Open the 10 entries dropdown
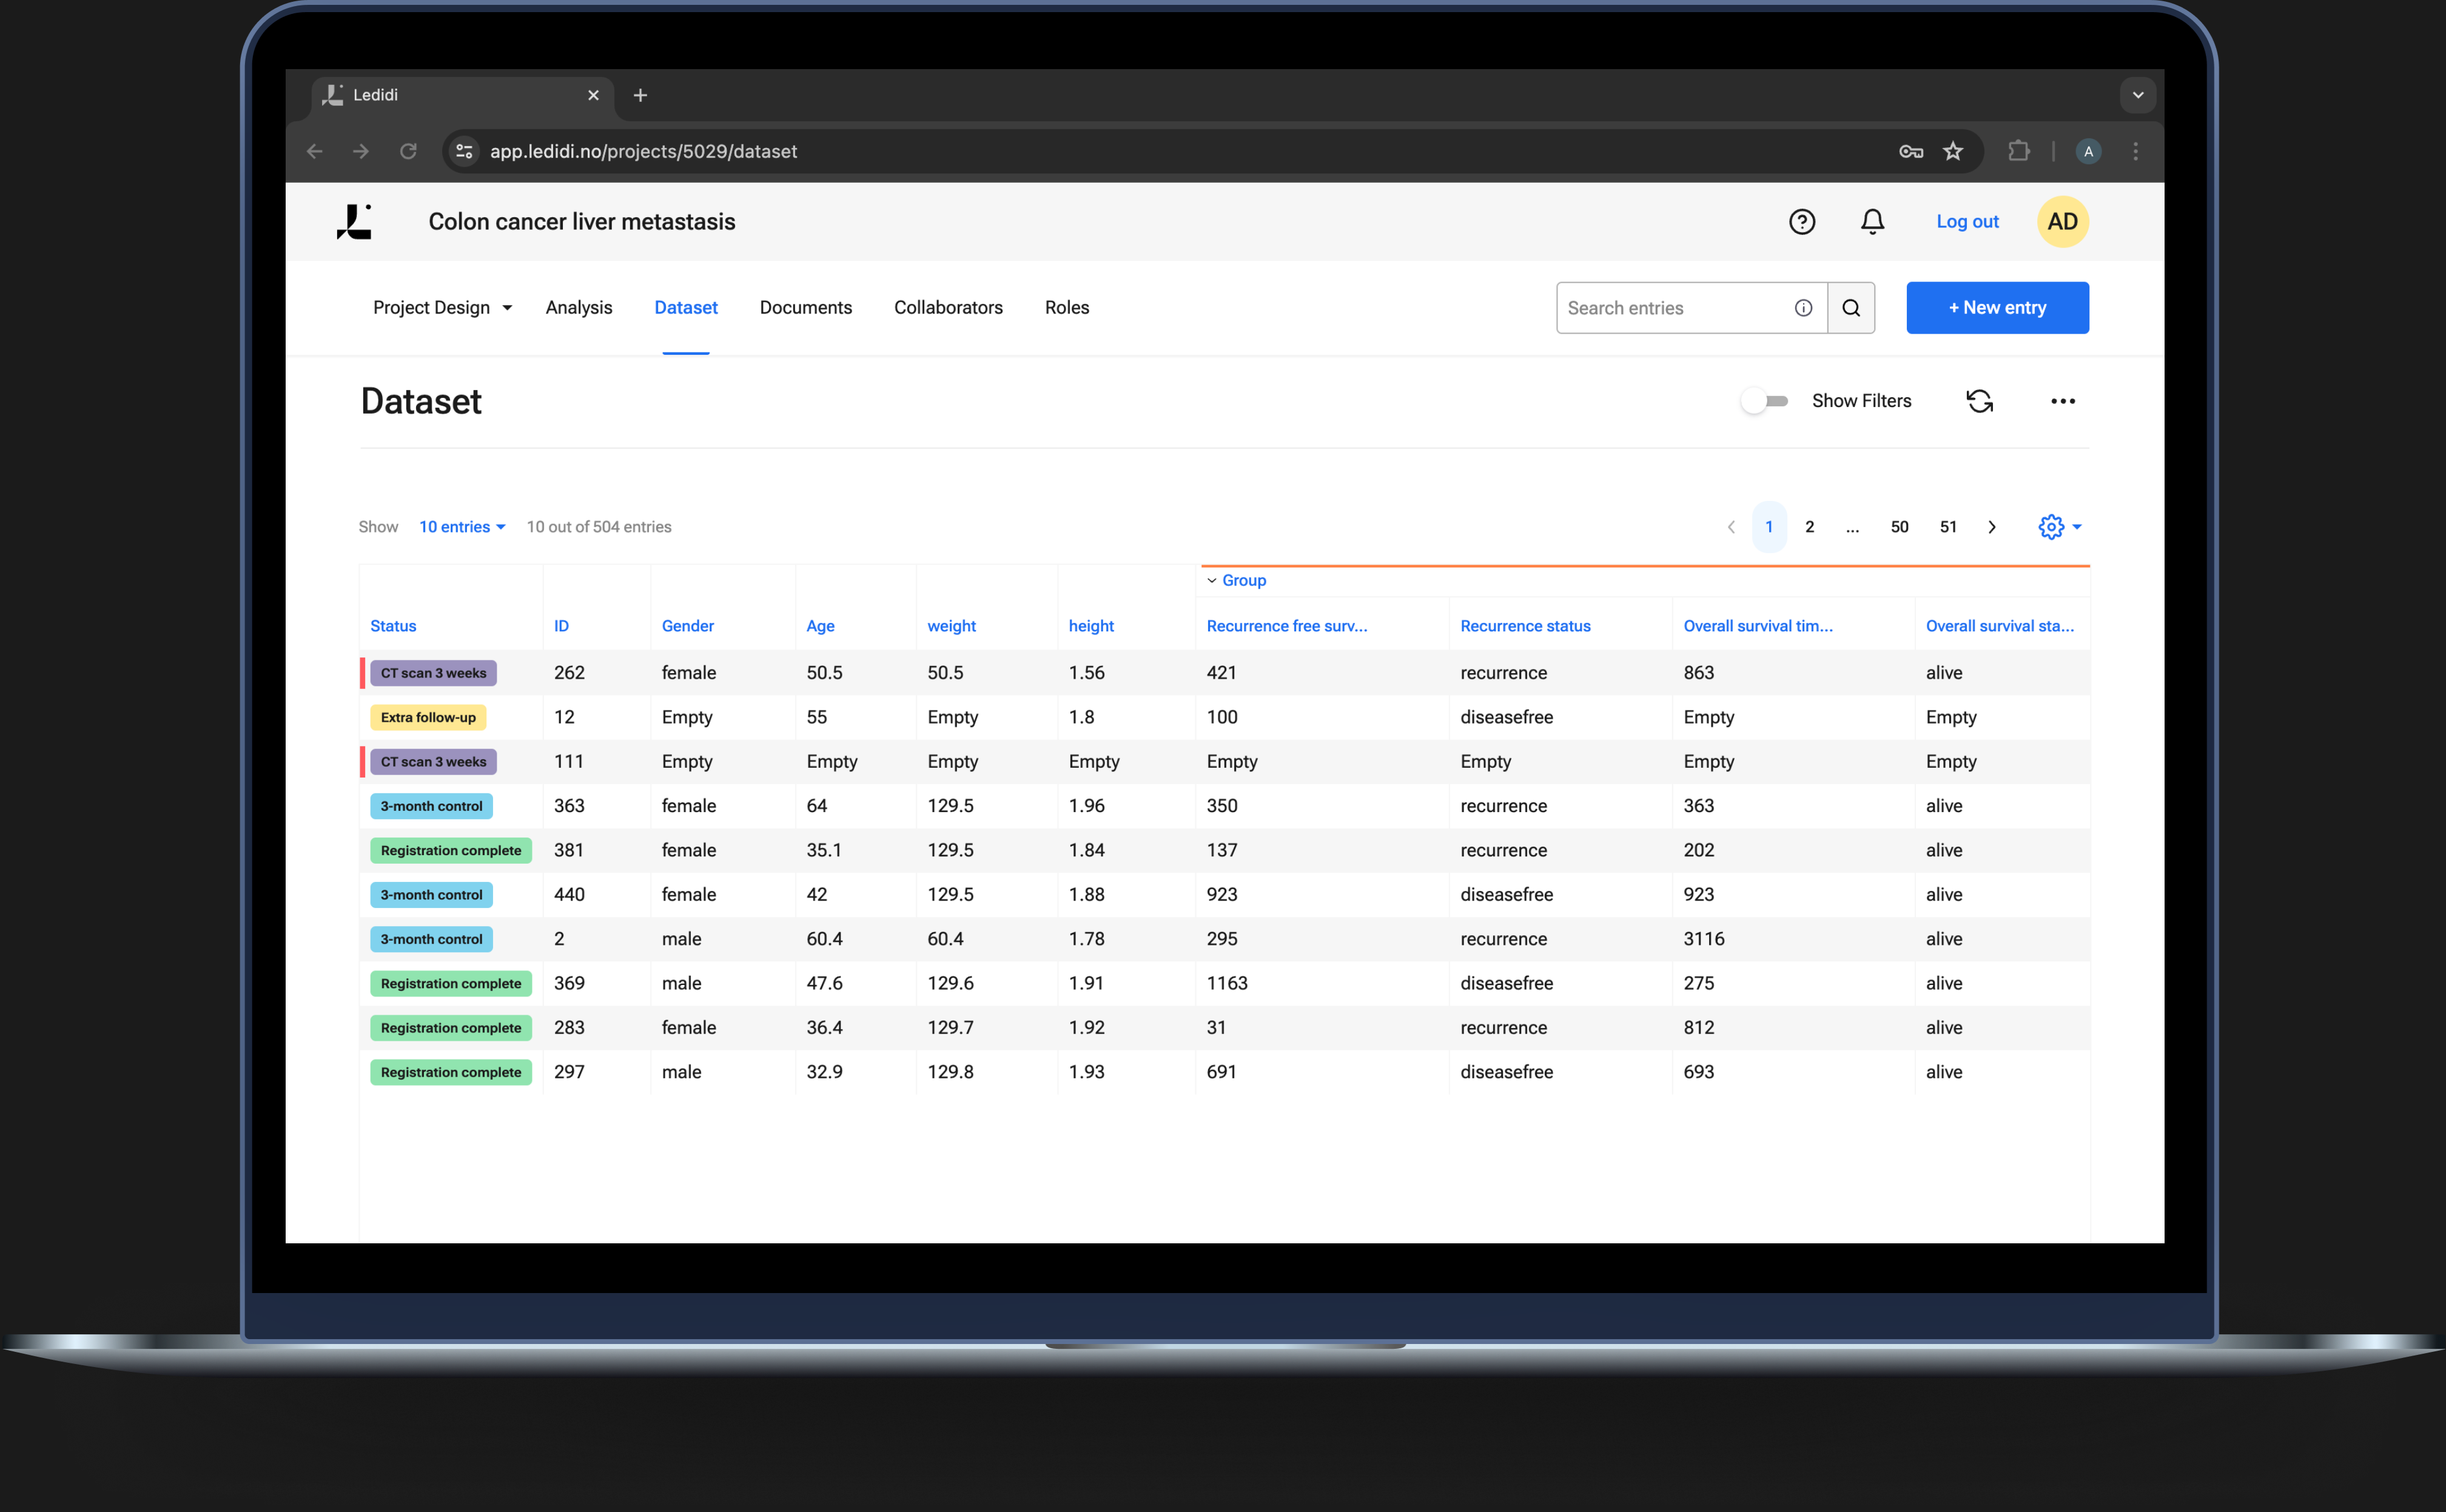 462,527
